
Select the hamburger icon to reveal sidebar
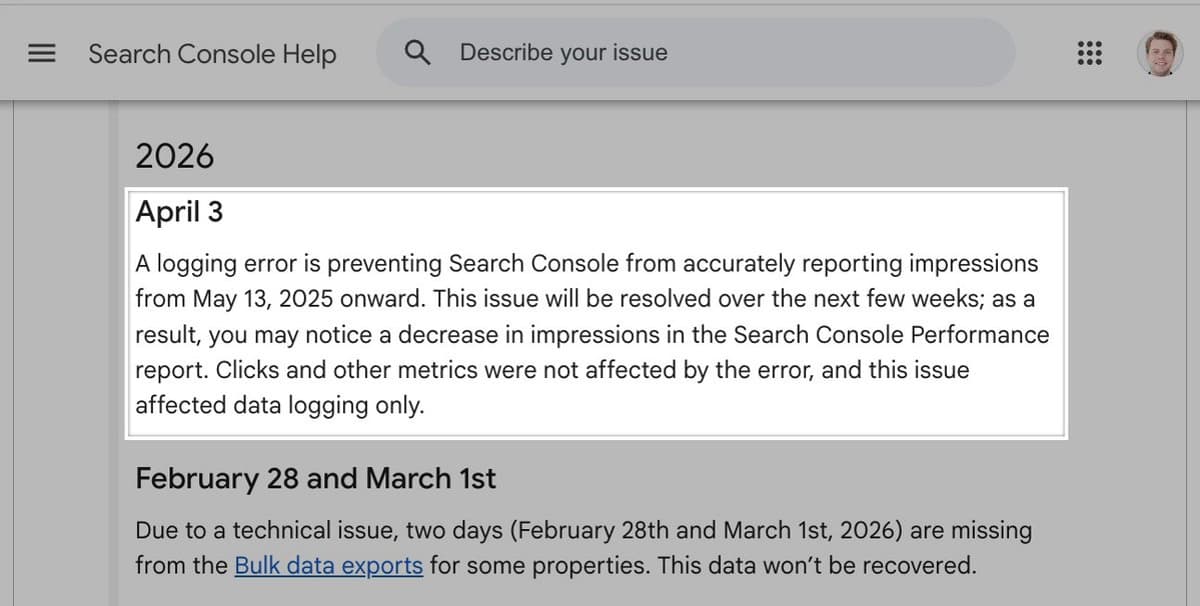[x=41, y=53]
